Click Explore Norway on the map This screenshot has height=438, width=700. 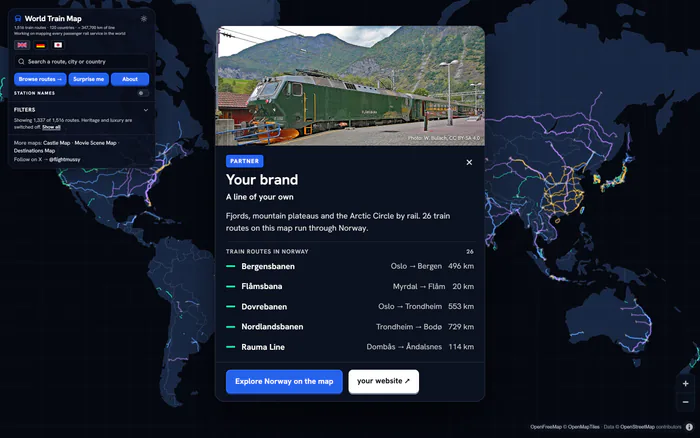click(x=284, y=381)
